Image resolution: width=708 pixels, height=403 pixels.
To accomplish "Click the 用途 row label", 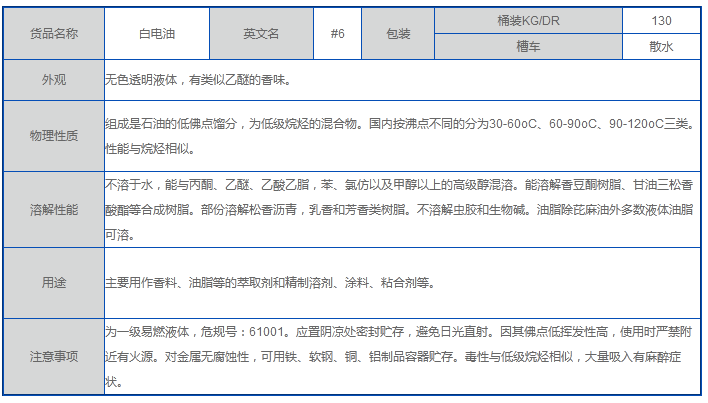I will click(54, 283).
